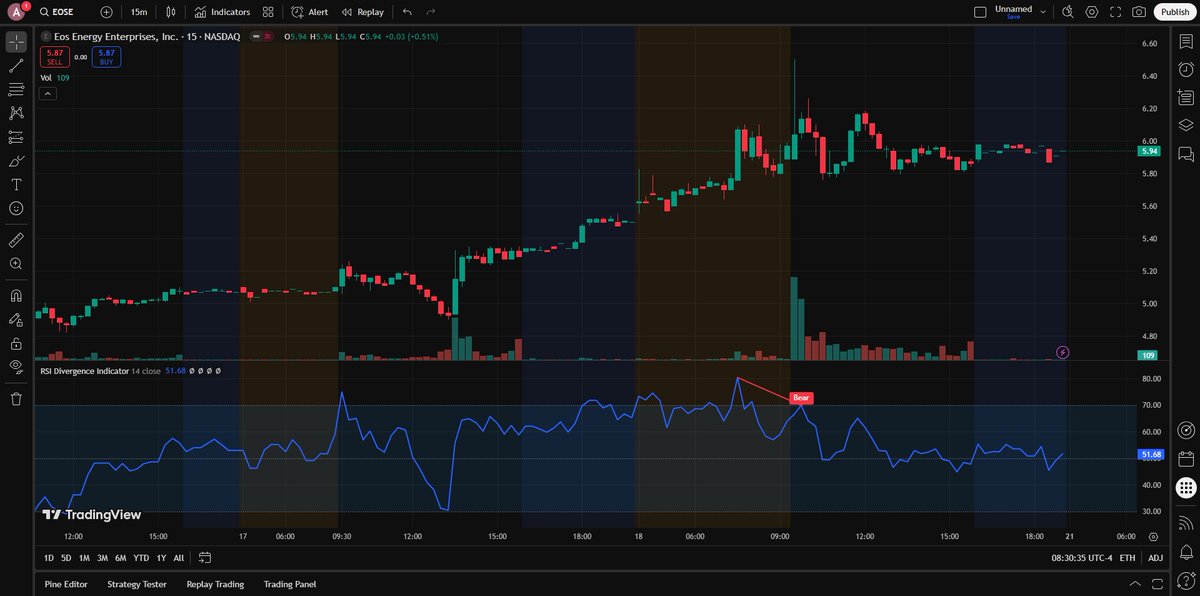This screenshot has height=596, width=1200.
Task: Open the Pine Editor tab
Action: (66, 584)
